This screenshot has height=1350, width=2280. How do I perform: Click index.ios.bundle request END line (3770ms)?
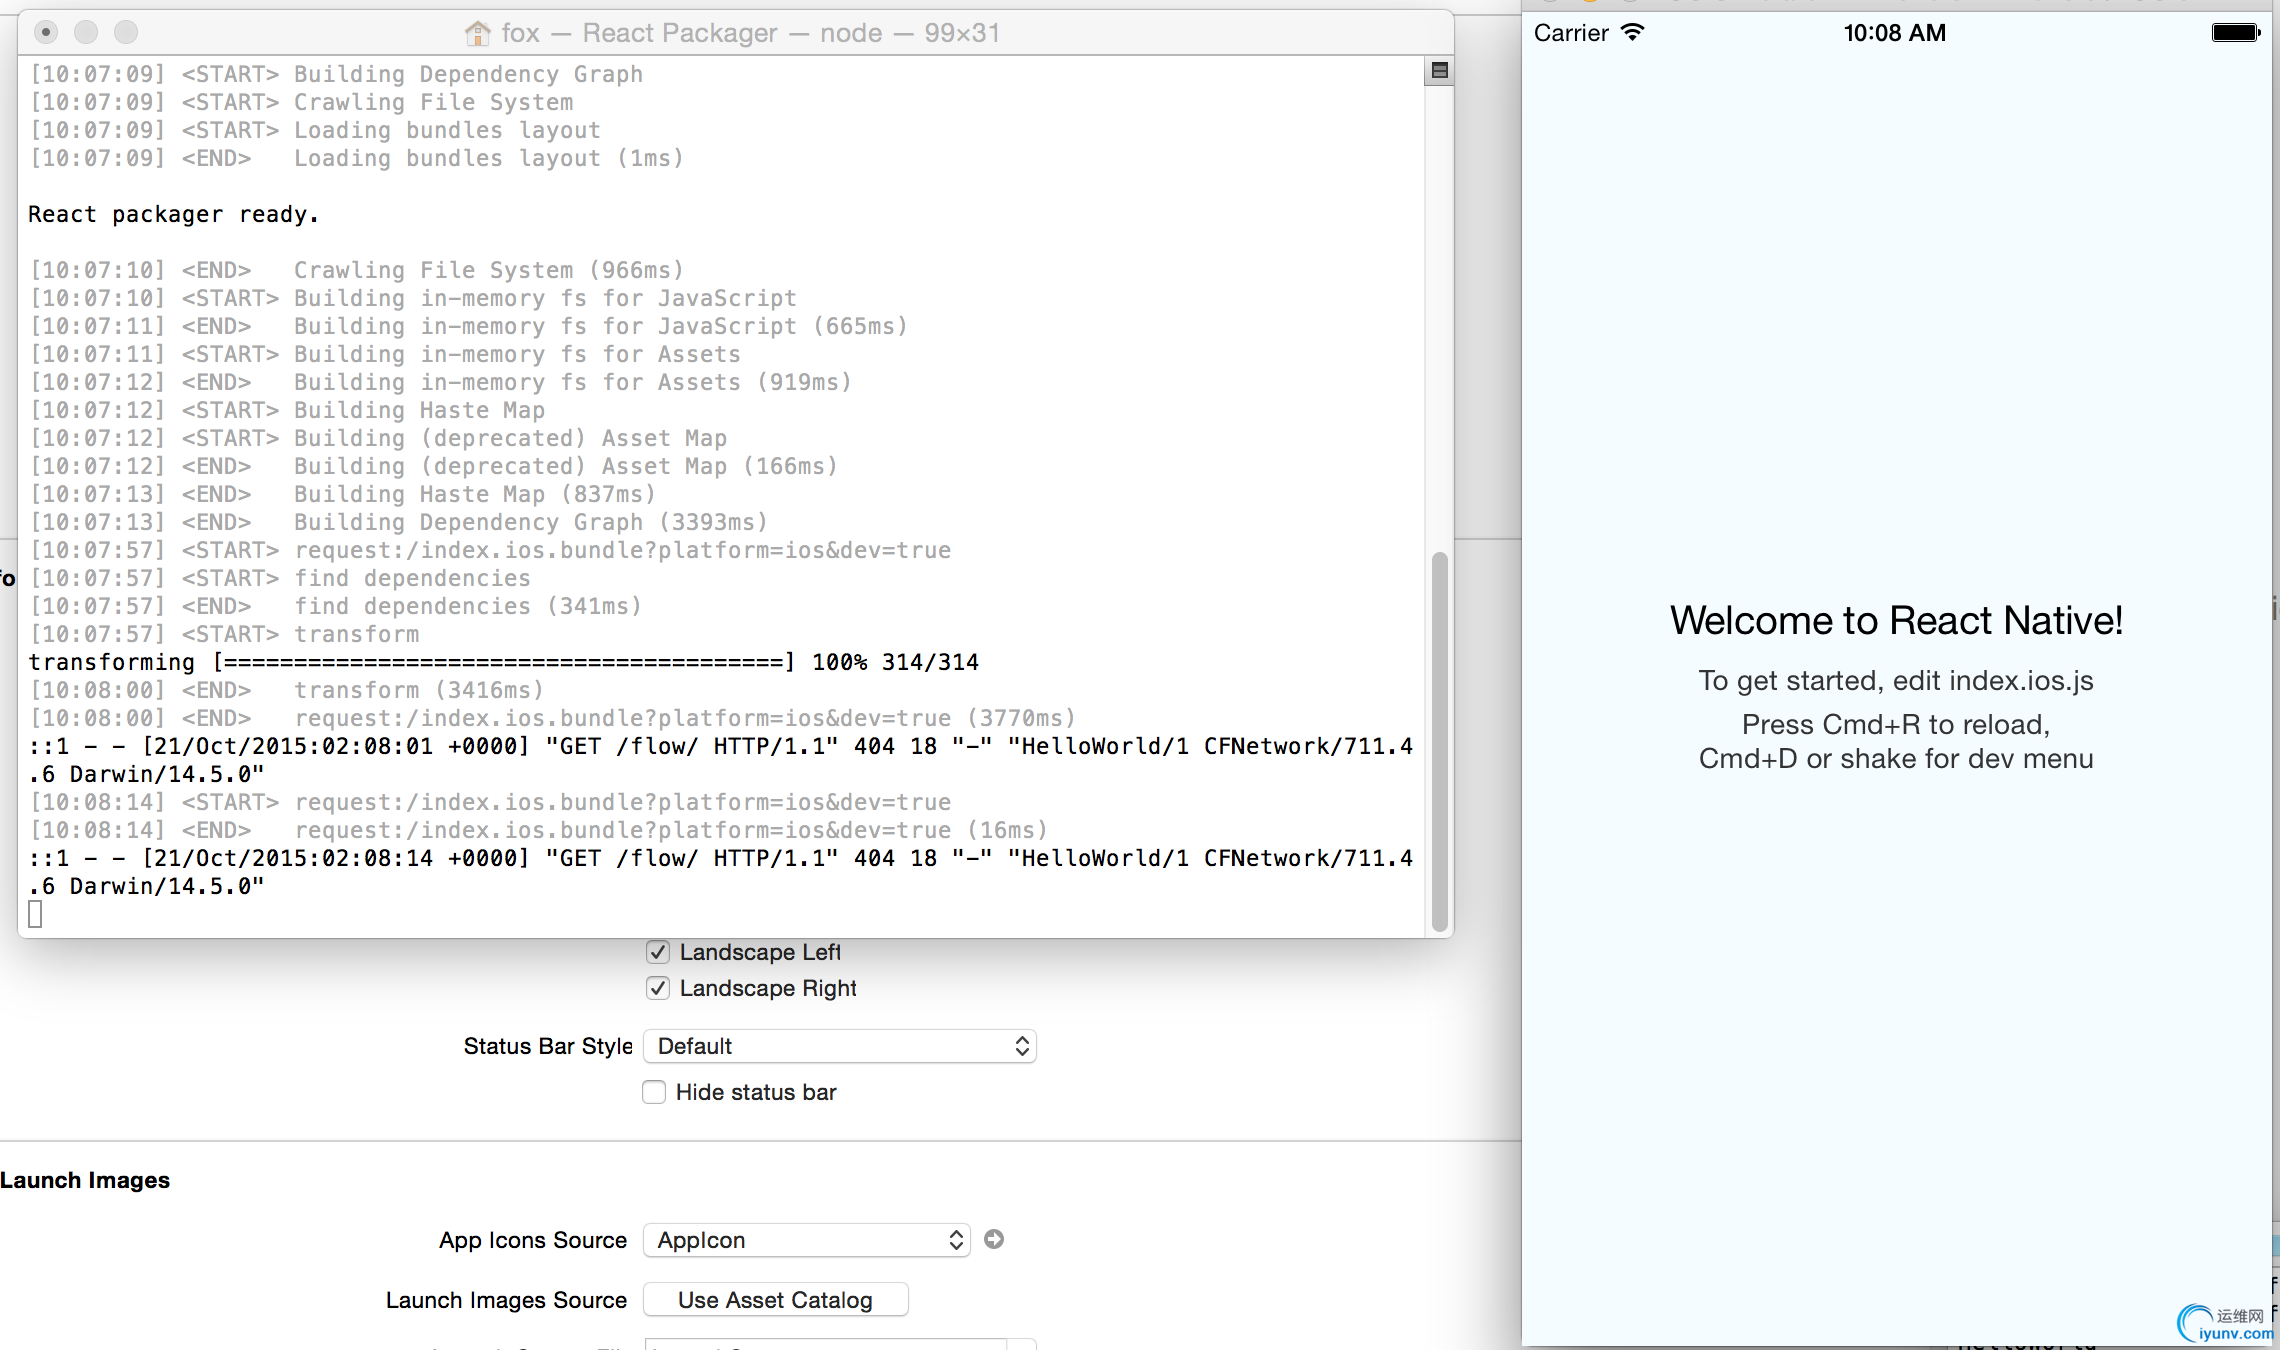point(552,718)
